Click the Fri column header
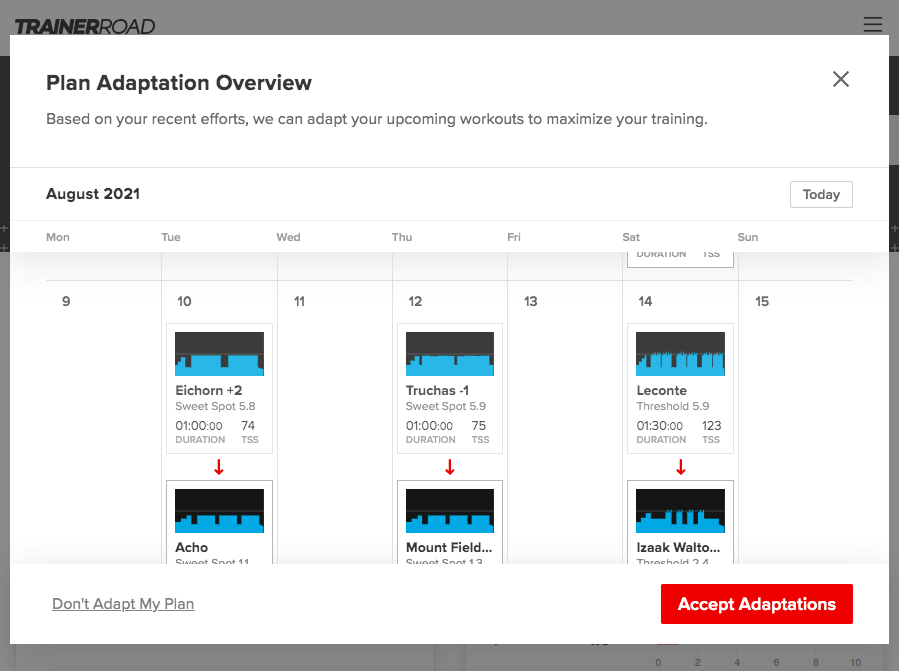The width and height of the screenshot is (899, 671). [x=514, y=237]
